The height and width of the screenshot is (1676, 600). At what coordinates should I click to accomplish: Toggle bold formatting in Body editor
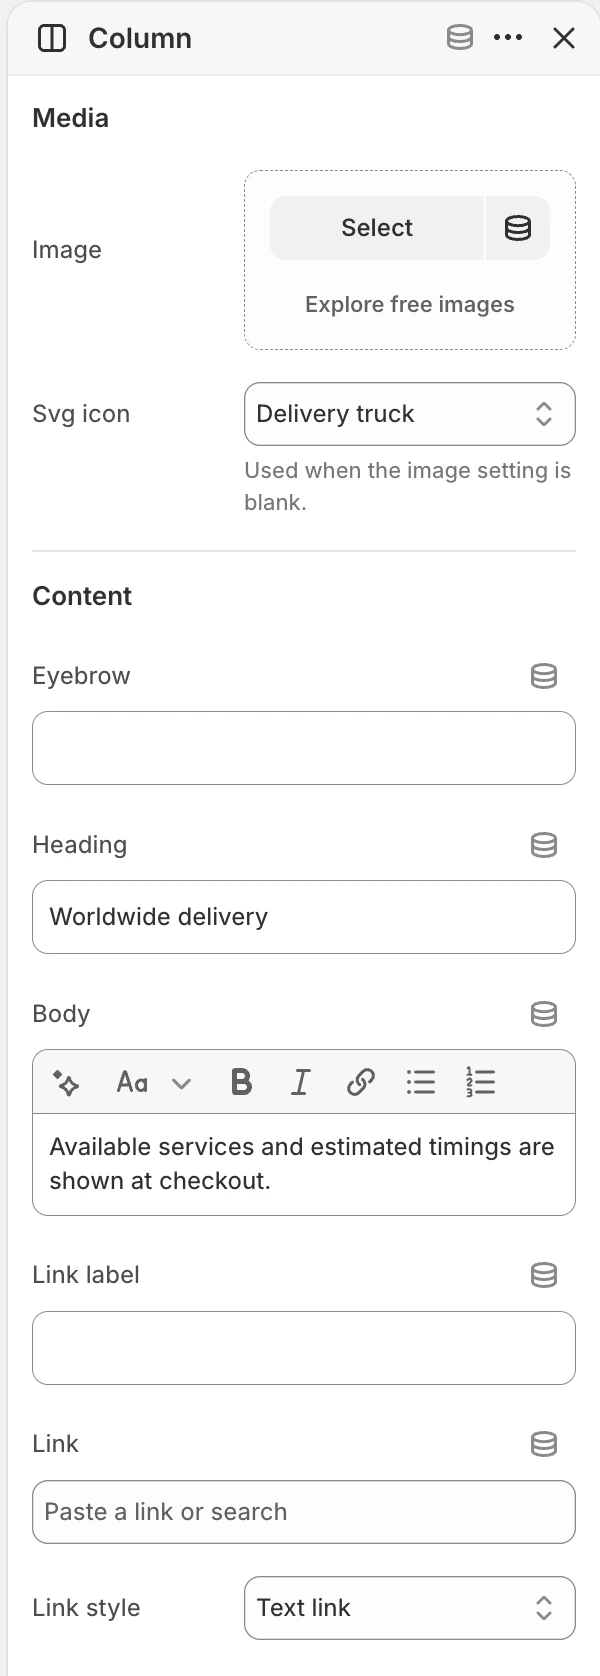click(241, 1082)
